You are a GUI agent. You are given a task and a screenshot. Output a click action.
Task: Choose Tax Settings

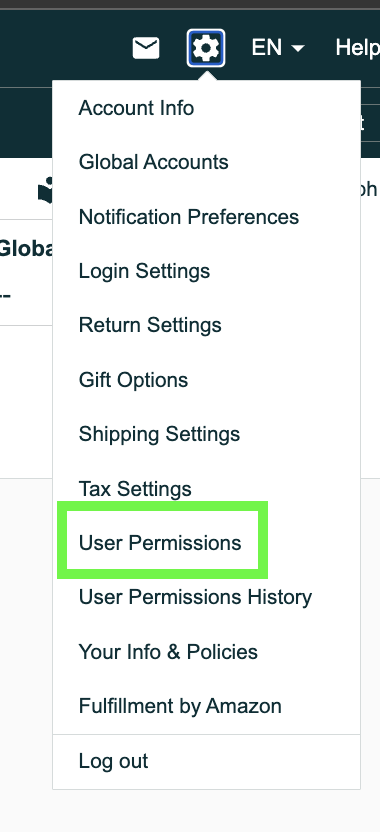135,489
